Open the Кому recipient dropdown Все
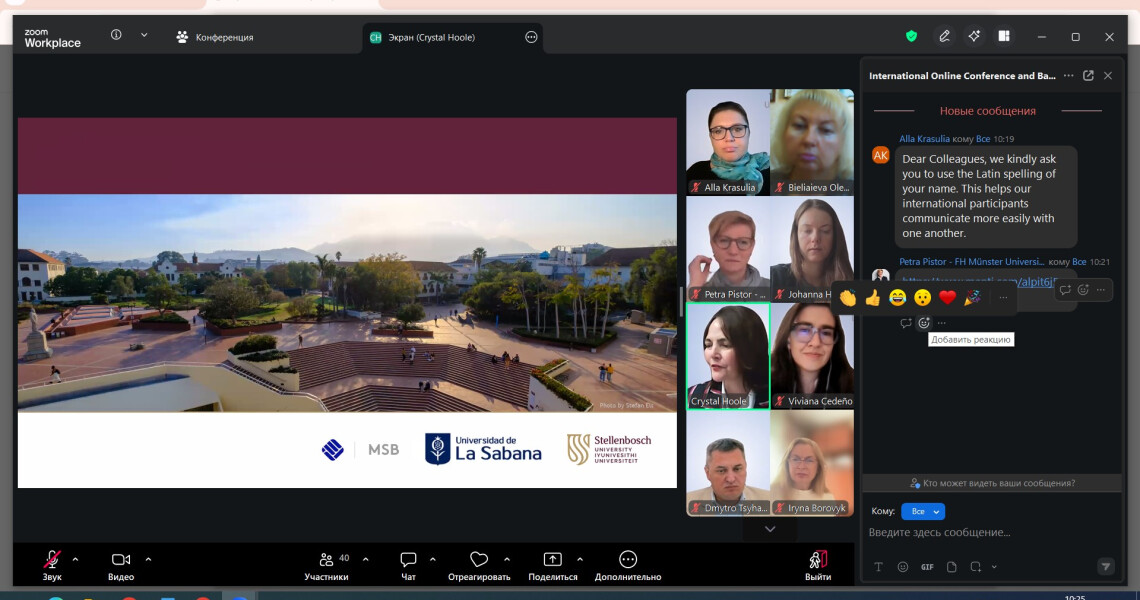The height and width of the screenshot is (600, 1140). [x=923, y=511]
